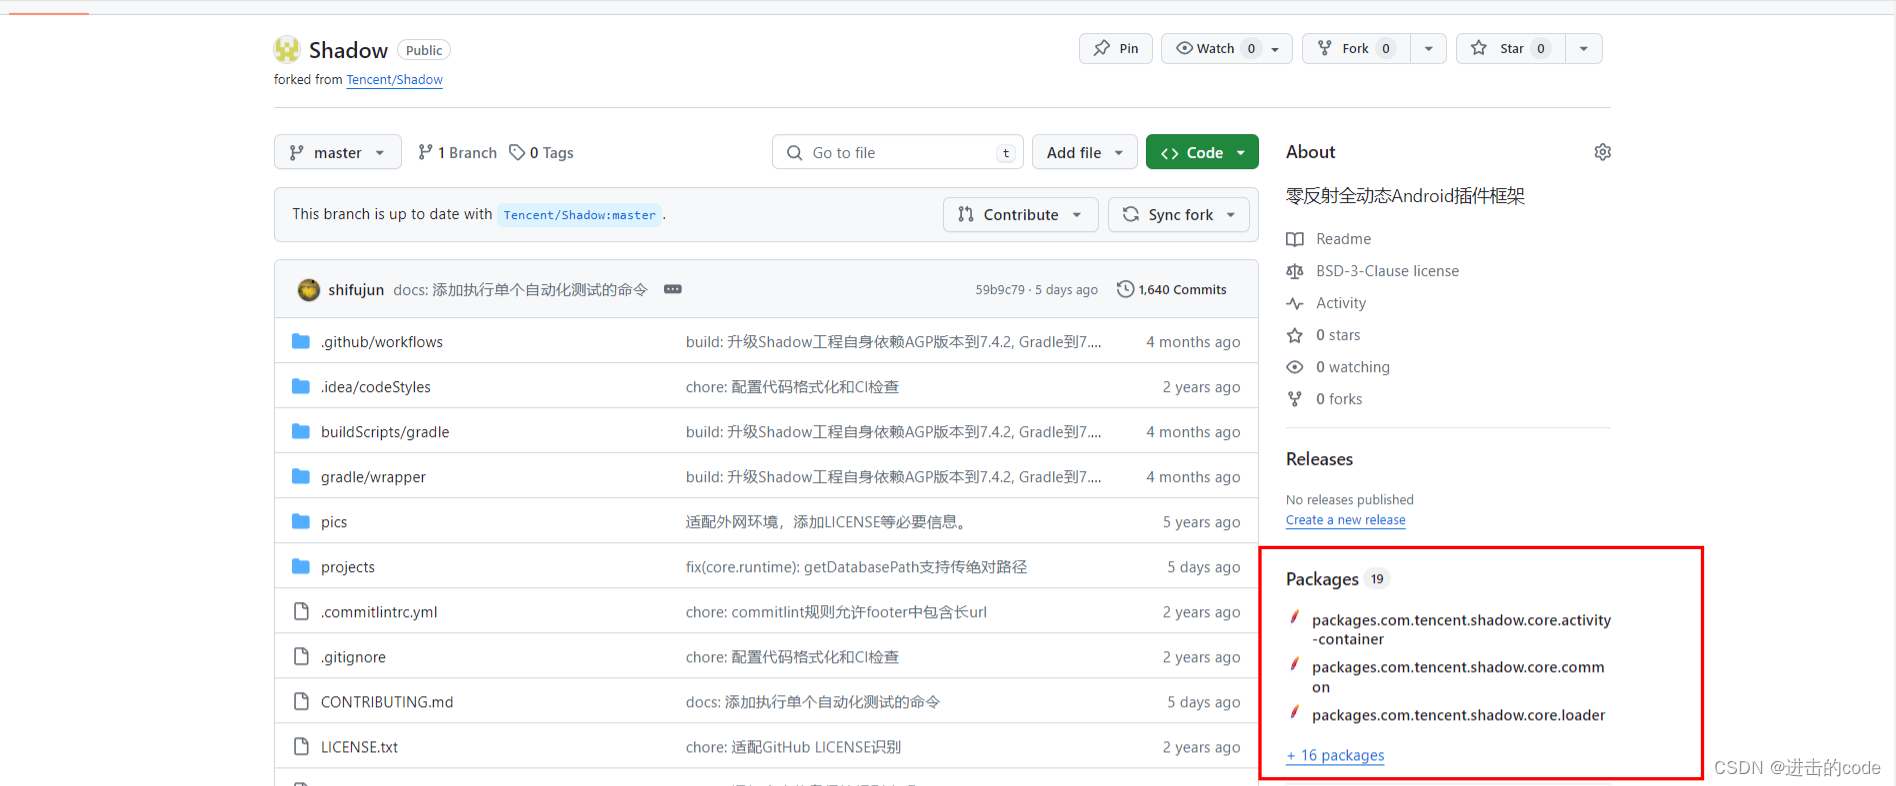1896x786 pixels.
Task: Click the Pin repository button
Action: [1116, 48]
